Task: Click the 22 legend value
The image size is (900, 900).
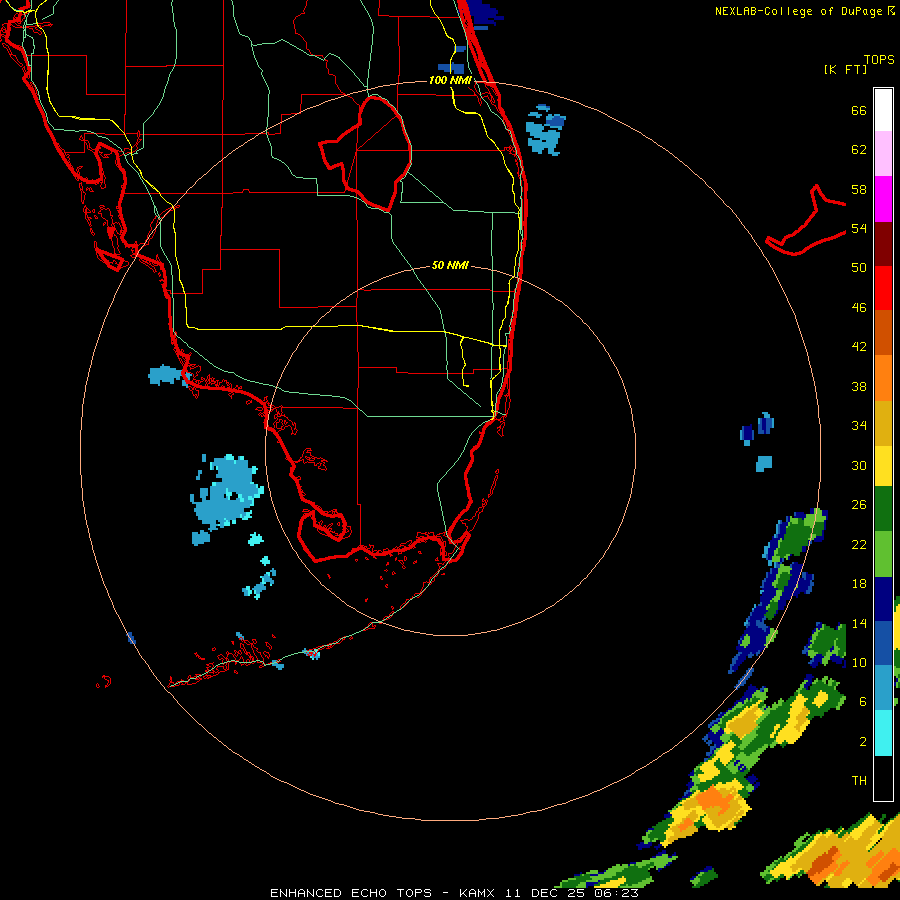Action: 859,544
